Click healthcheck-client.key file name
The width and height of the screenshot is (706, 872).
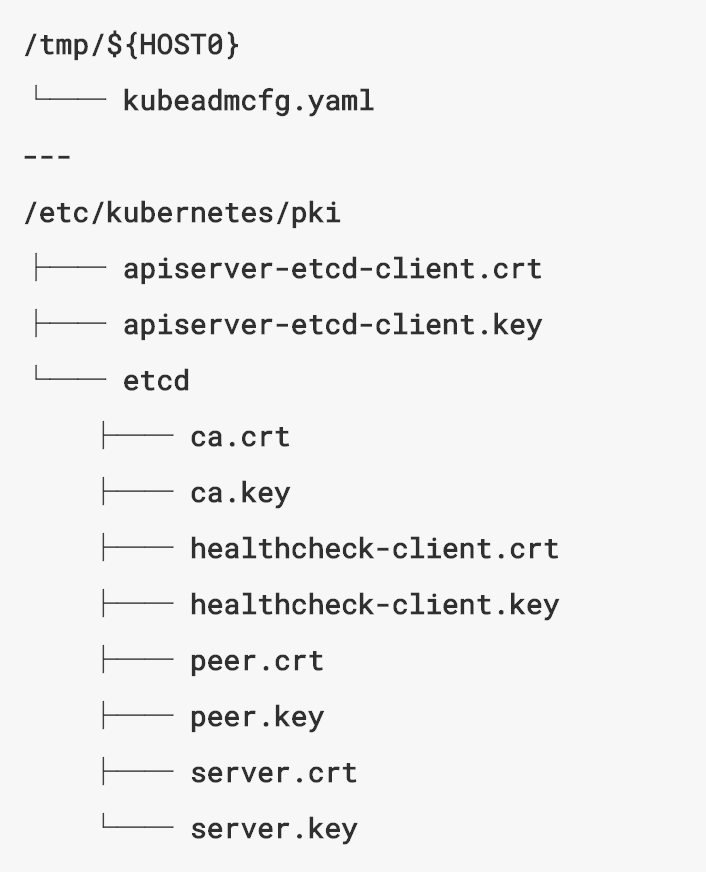click(x=374, y=605)
